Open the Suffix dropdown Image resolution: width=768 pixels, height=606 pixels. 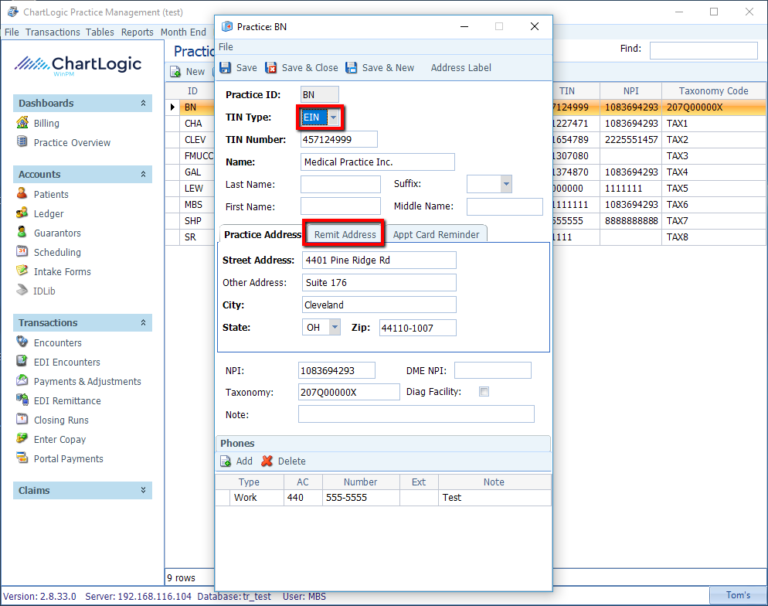click(506, 184)
